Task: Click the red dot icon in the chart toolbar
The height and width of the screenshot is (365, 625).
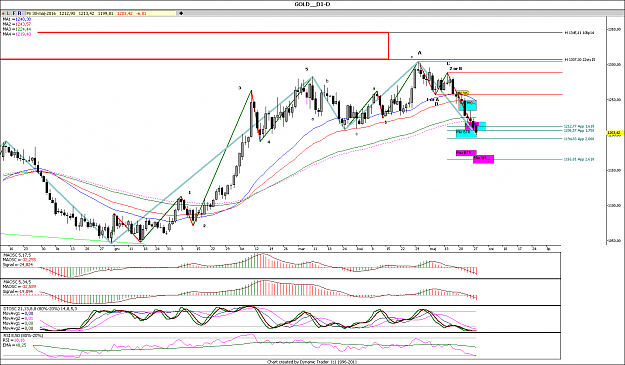Action: [x=3, y=13]
